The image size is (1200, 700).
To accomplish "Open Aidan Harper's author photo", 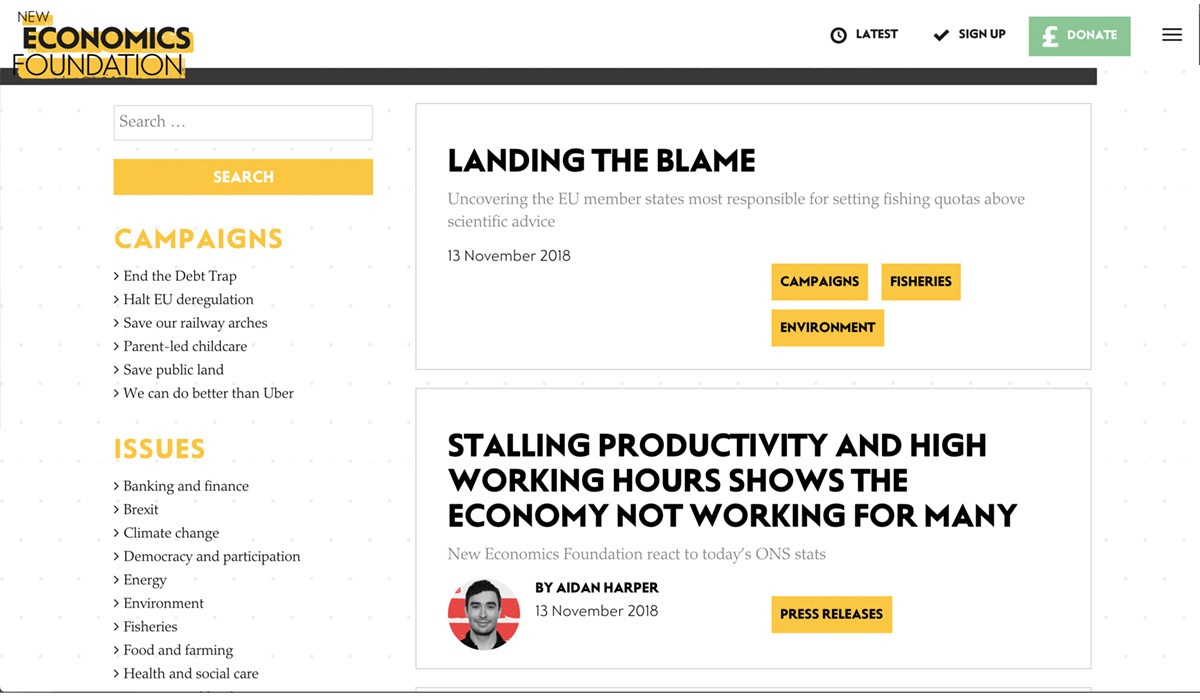I will (x=484, y=614).
